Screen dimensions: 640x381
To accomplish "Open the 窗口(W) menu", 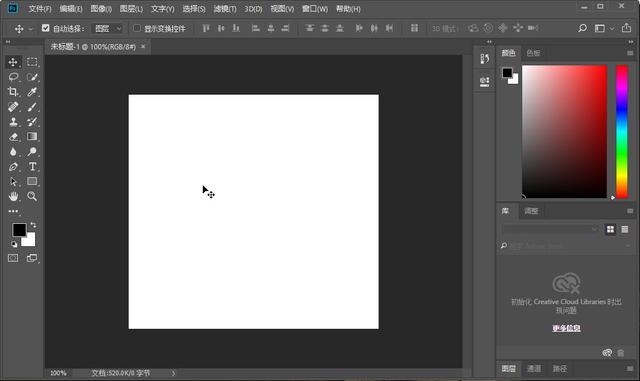I will (315, 9).
